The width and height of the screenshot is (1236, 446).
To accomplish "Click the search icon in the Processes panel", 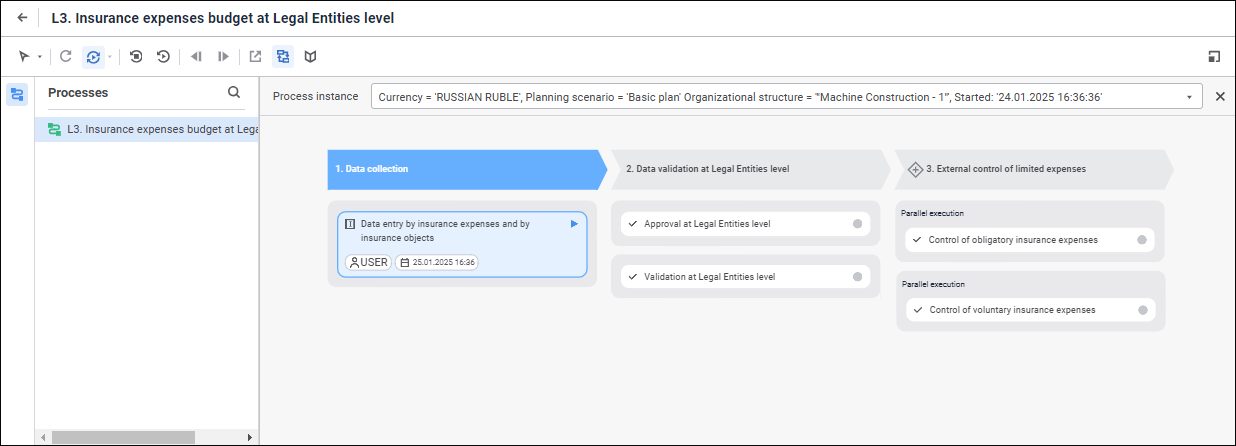I will [234, 92].
